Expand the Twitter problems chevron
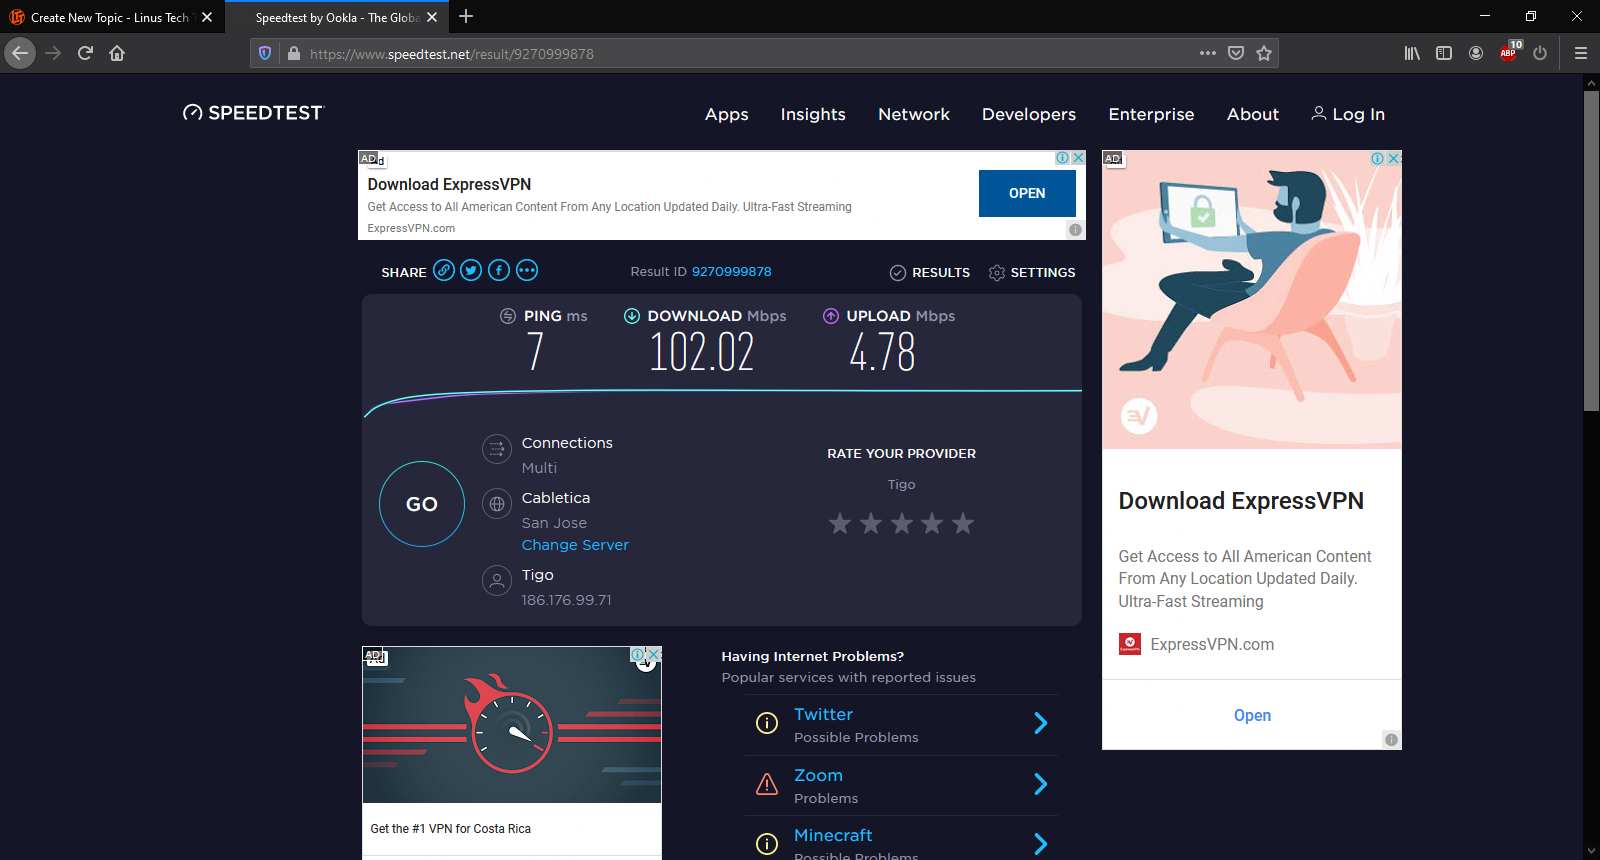Viewport: 1600px width, 860px height. tap(1041, 723)
